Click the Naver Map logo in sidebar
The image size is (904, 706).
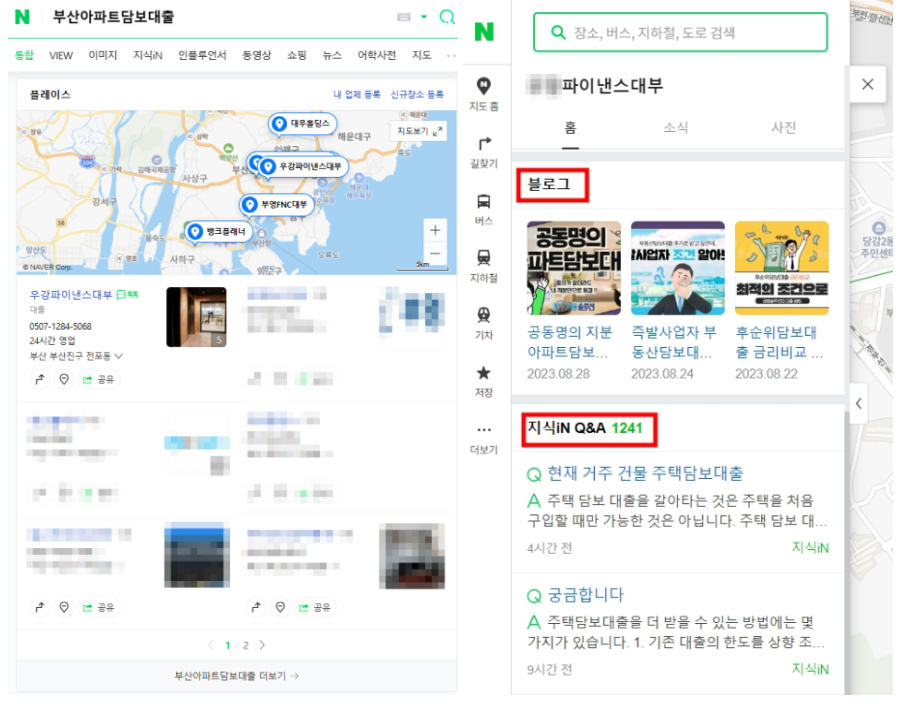pyautogui.click(x=484, y=32)
